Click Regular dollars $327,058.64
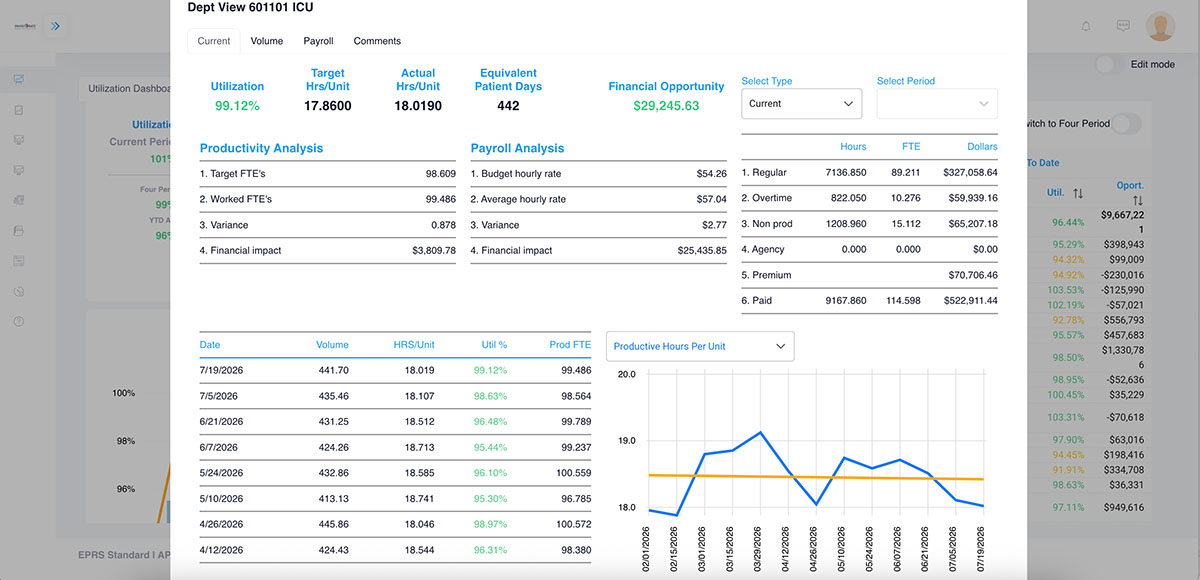 pos(970,173)
